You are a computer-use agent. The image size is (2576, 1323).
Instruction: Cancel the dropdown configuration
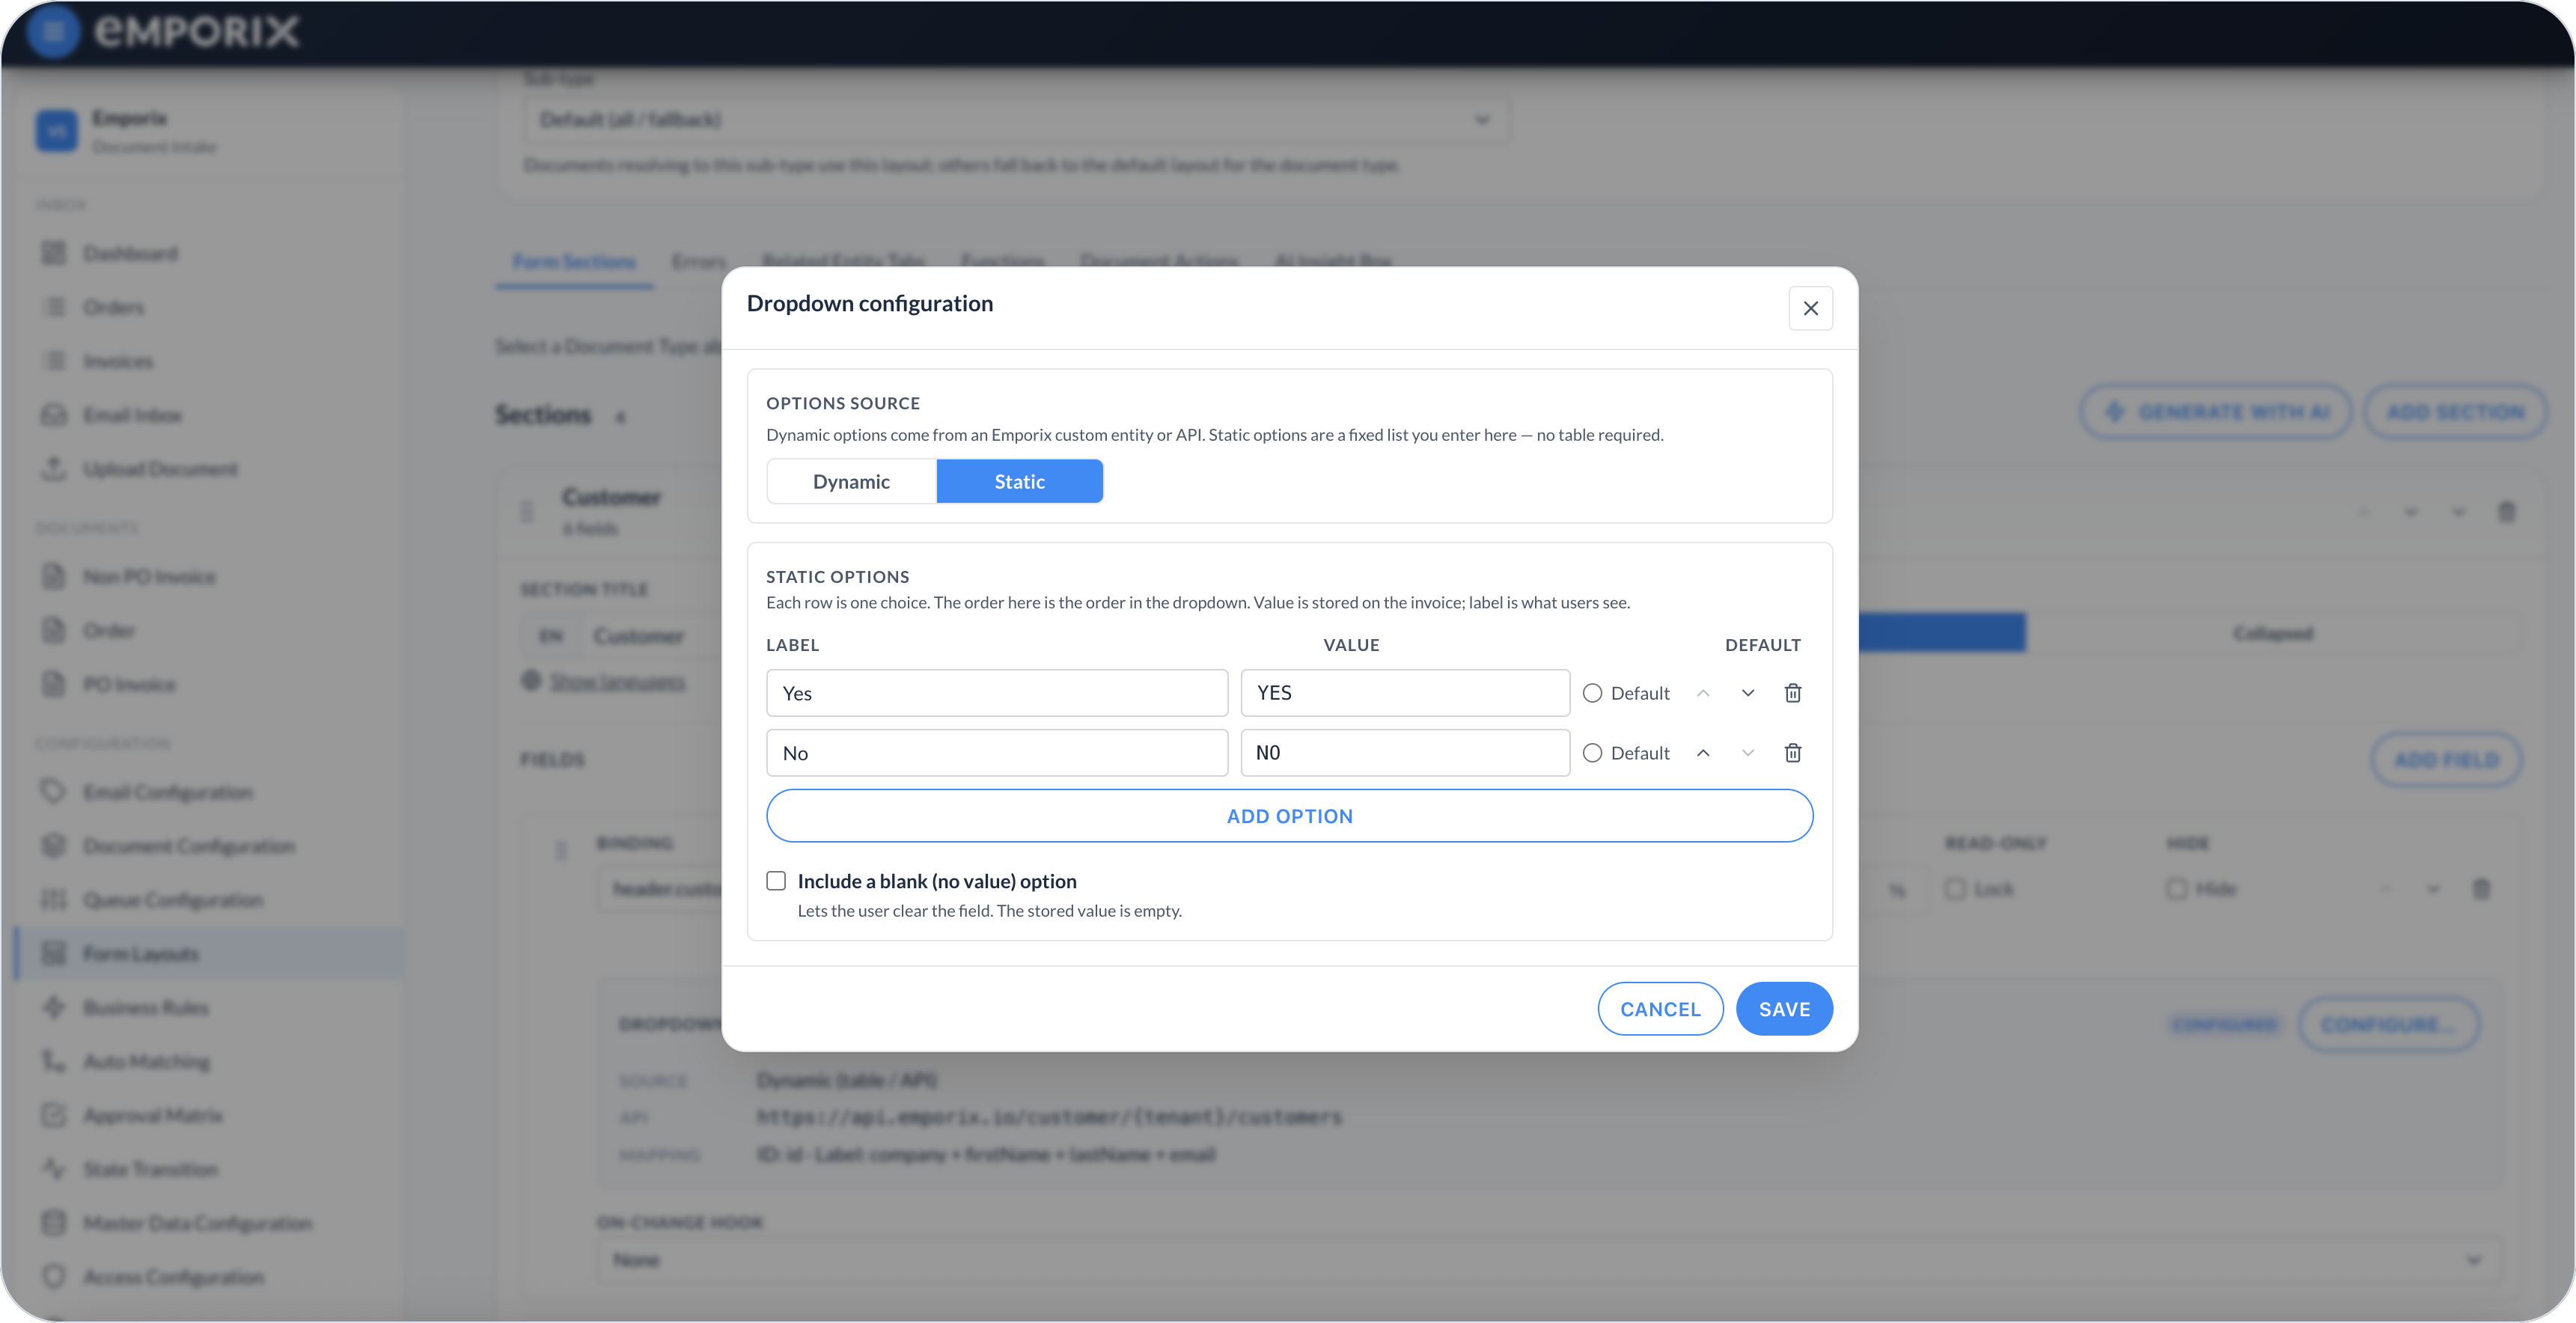tap(1660, 1009)
